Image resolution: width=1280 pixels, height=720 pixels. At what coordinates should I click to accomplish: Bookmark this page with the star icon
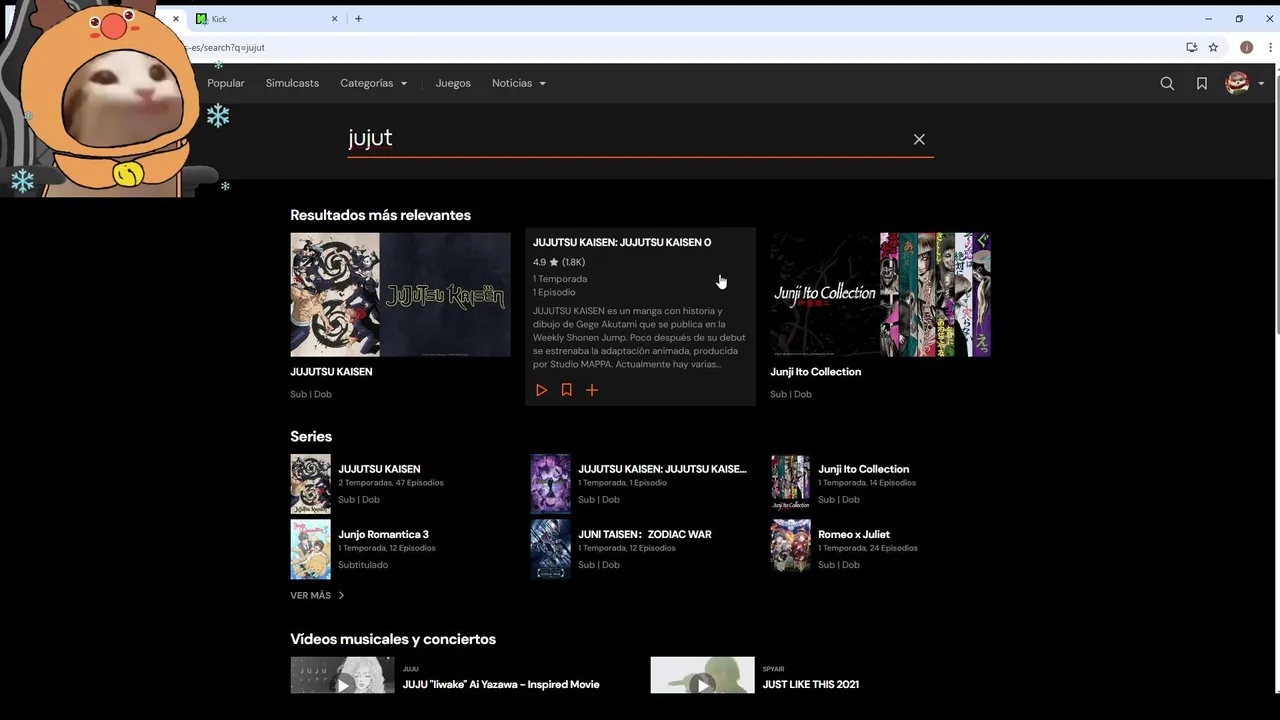pos(1213,47)
